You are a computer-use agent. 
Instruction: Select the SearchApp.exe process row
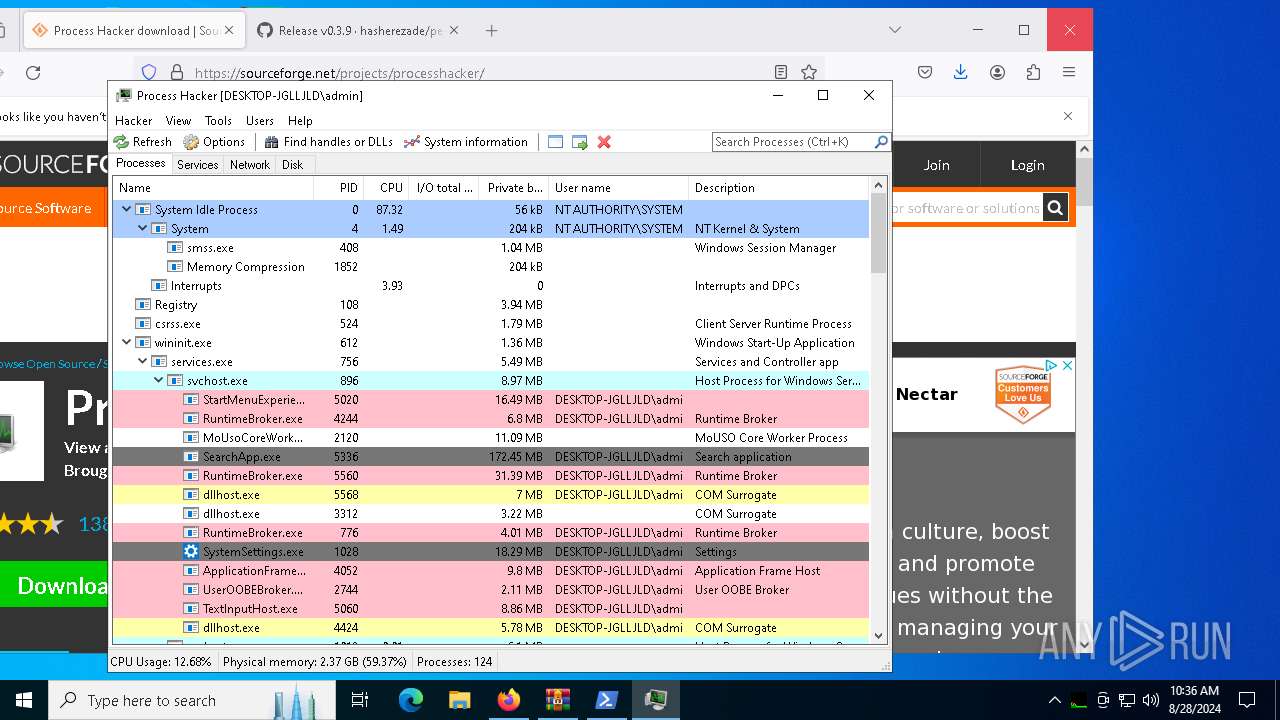click(490, 456)
